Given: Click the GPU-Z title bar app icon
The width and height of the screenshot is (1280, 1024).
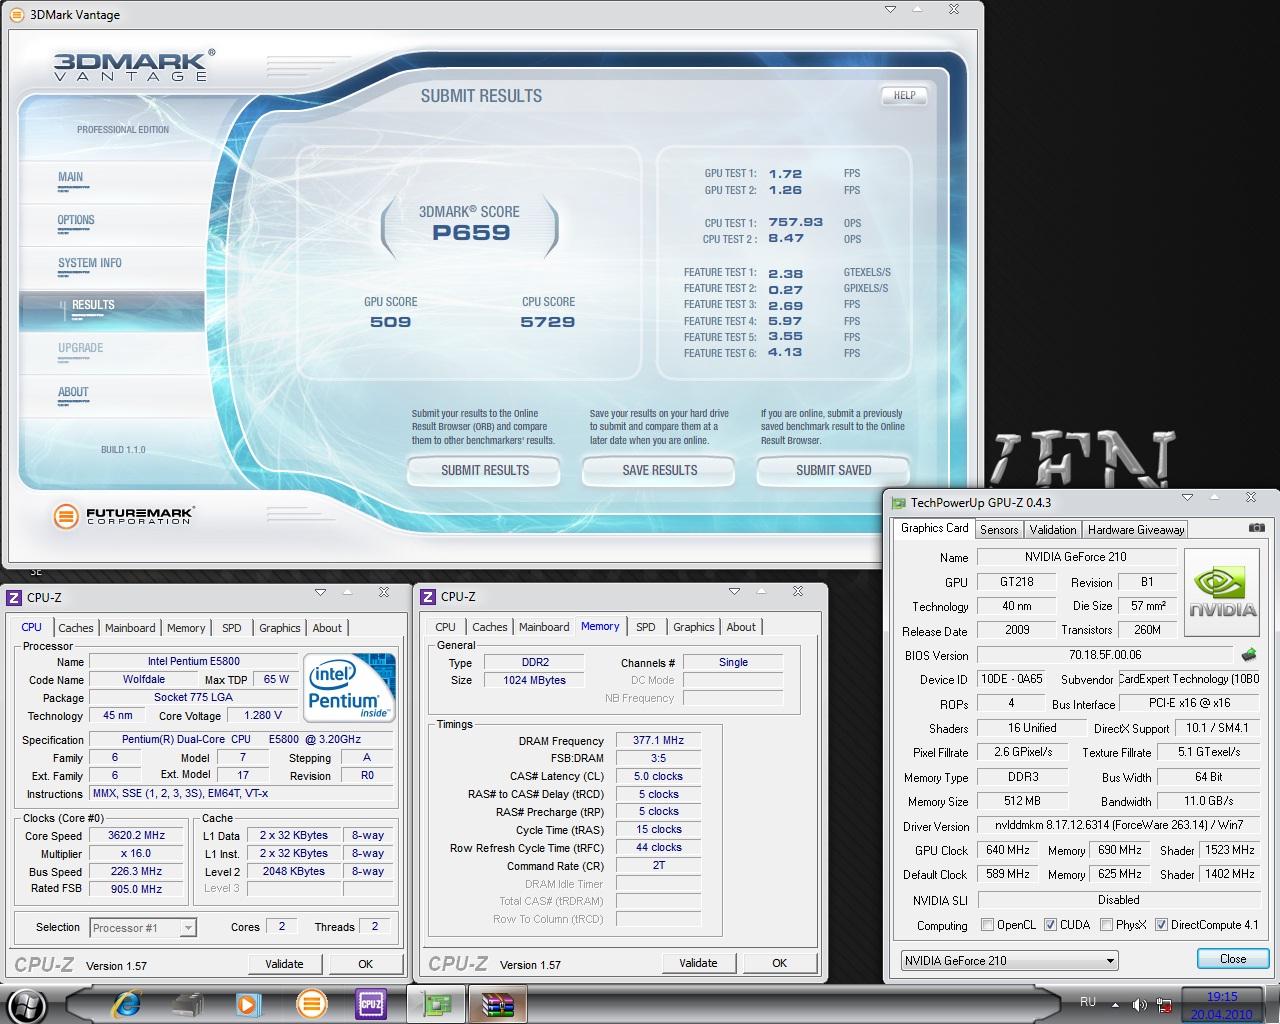Looking at the screenshot, I should tap(899, 503).
